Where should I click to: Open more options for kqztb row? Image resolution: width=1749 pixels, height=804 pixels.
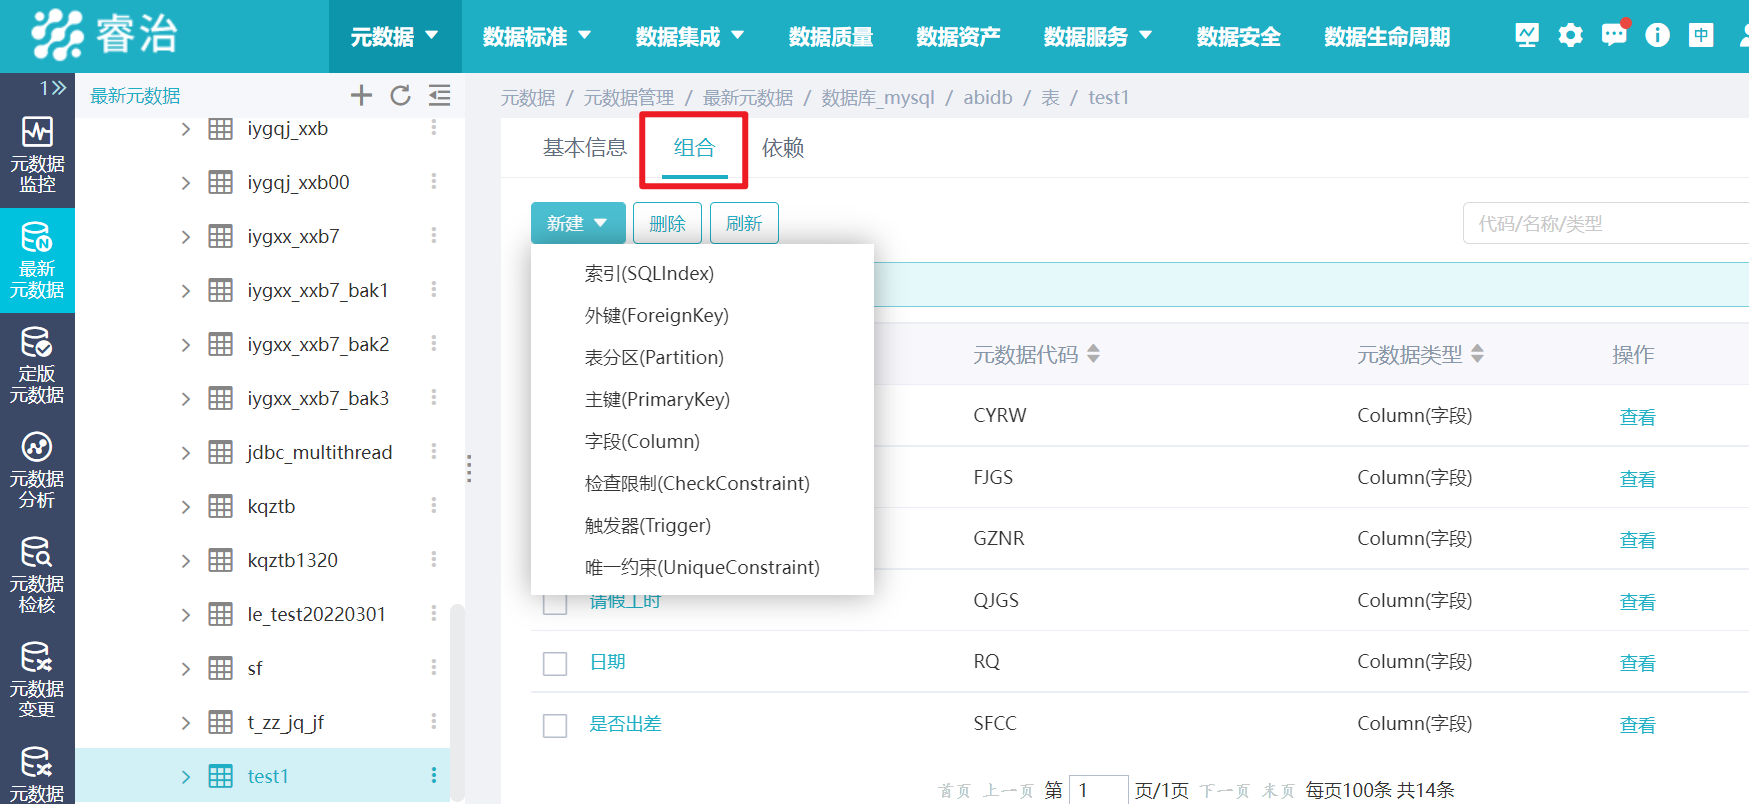click(x=434, y=506)
